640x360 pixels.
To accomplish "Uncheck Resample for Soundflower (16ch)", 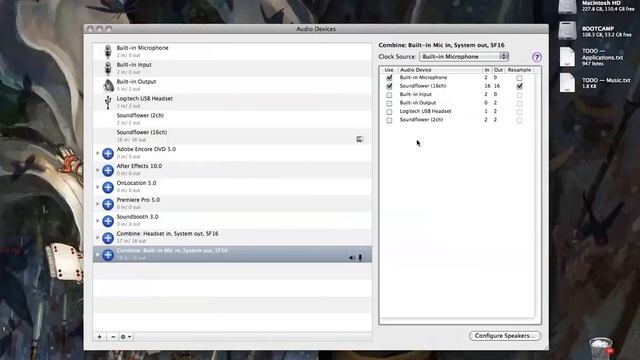I will pyautogui.click(x=519, y=86).
